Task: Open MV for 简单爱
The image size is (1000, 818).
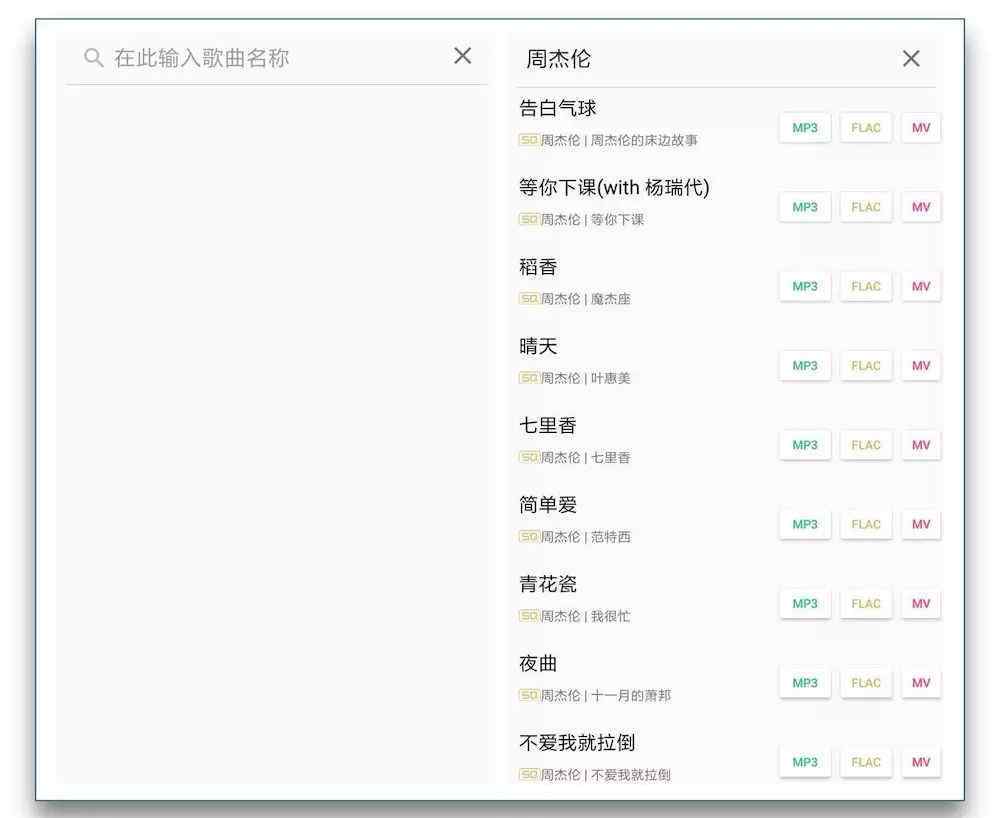Action: (921, 524)
